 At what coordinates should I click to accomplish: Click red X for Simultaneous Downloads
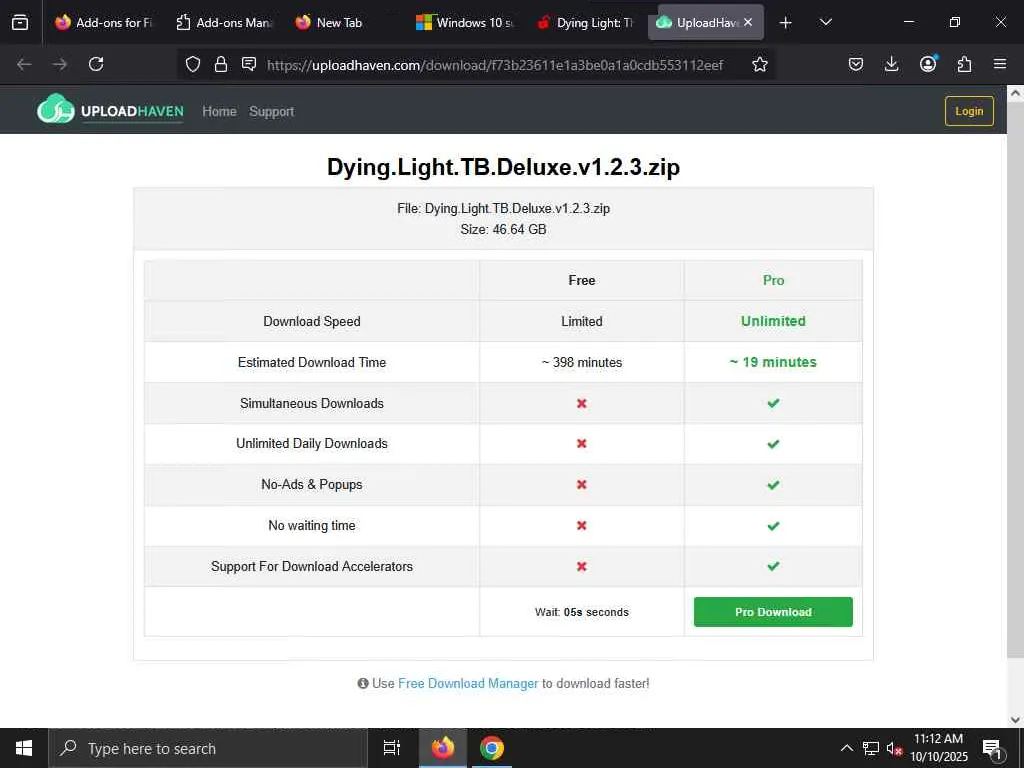[582, 404]
